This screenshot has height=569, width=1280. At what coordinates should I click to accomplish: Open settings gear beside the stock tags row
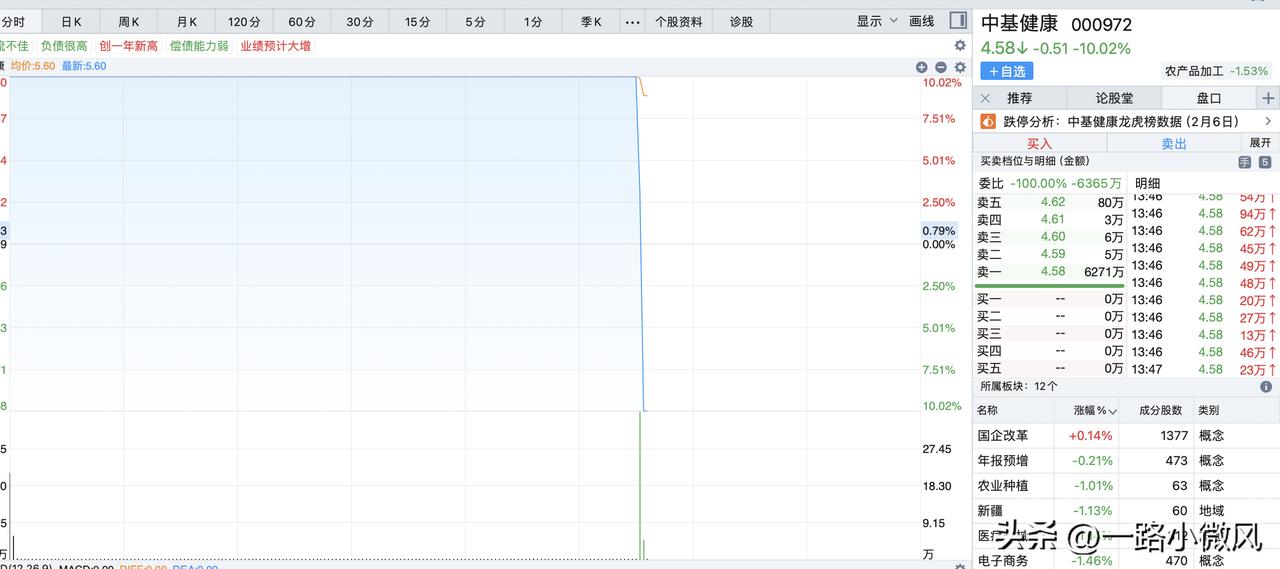pyautogui.click(x=960, y=45)
